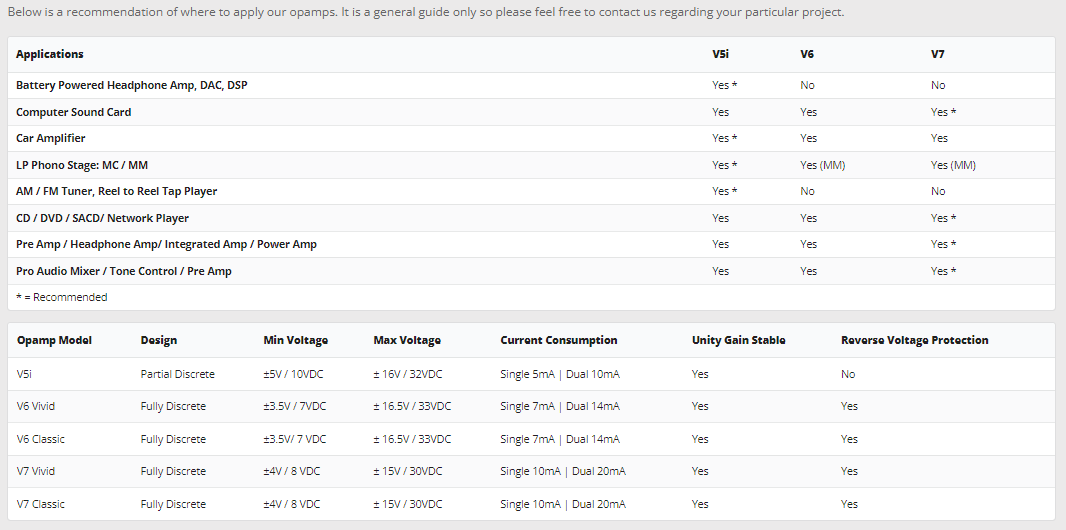Select the Opamp Model column header
1066x530 pixels.
tap(54, 340)
